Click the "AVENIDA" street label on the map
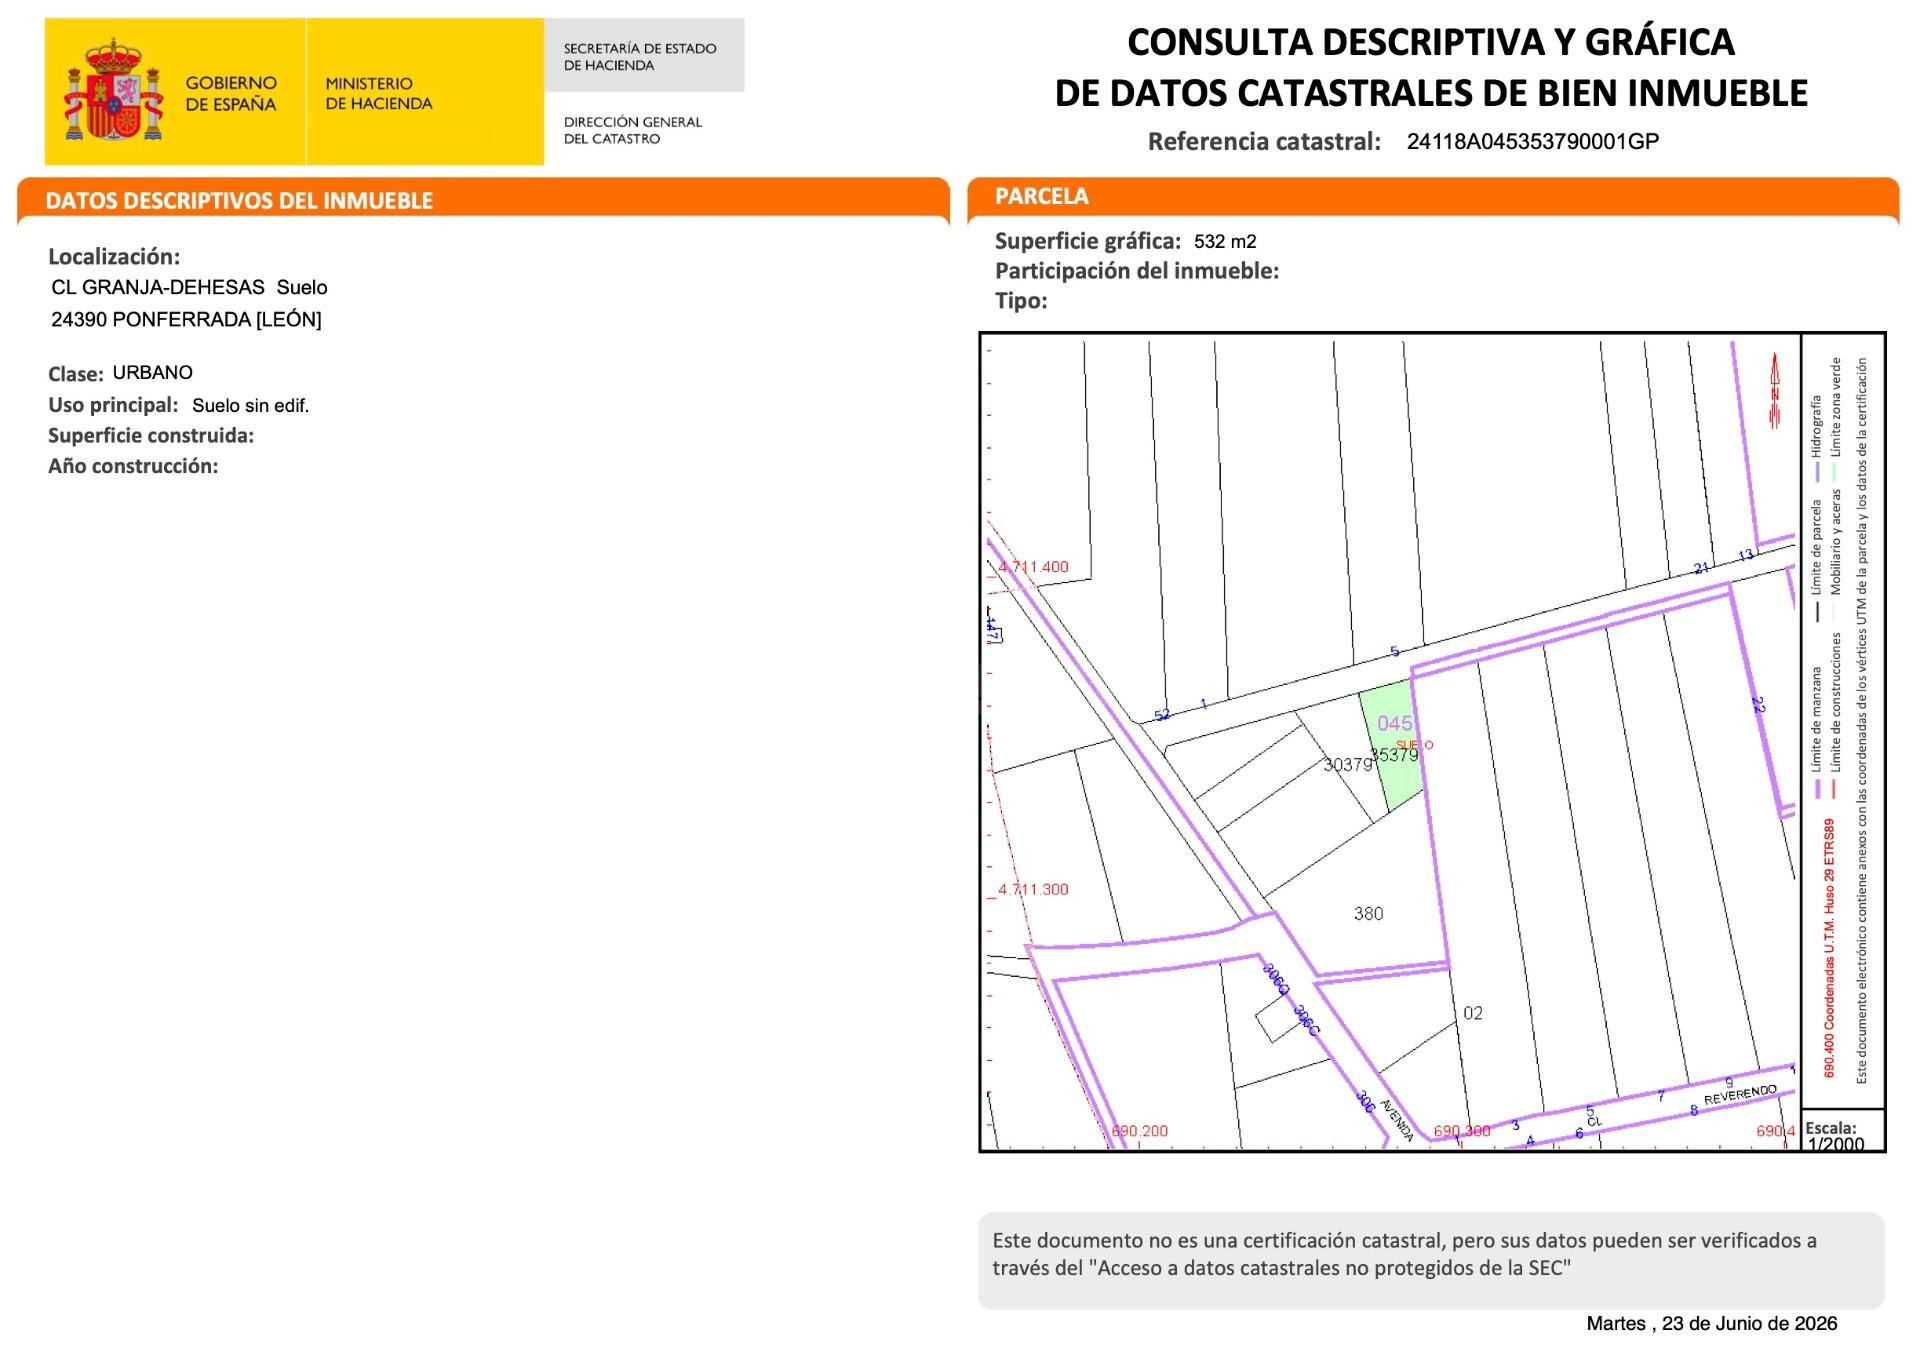The width and height of the screenshot is (1920, 1355). pos(1397,1120)
